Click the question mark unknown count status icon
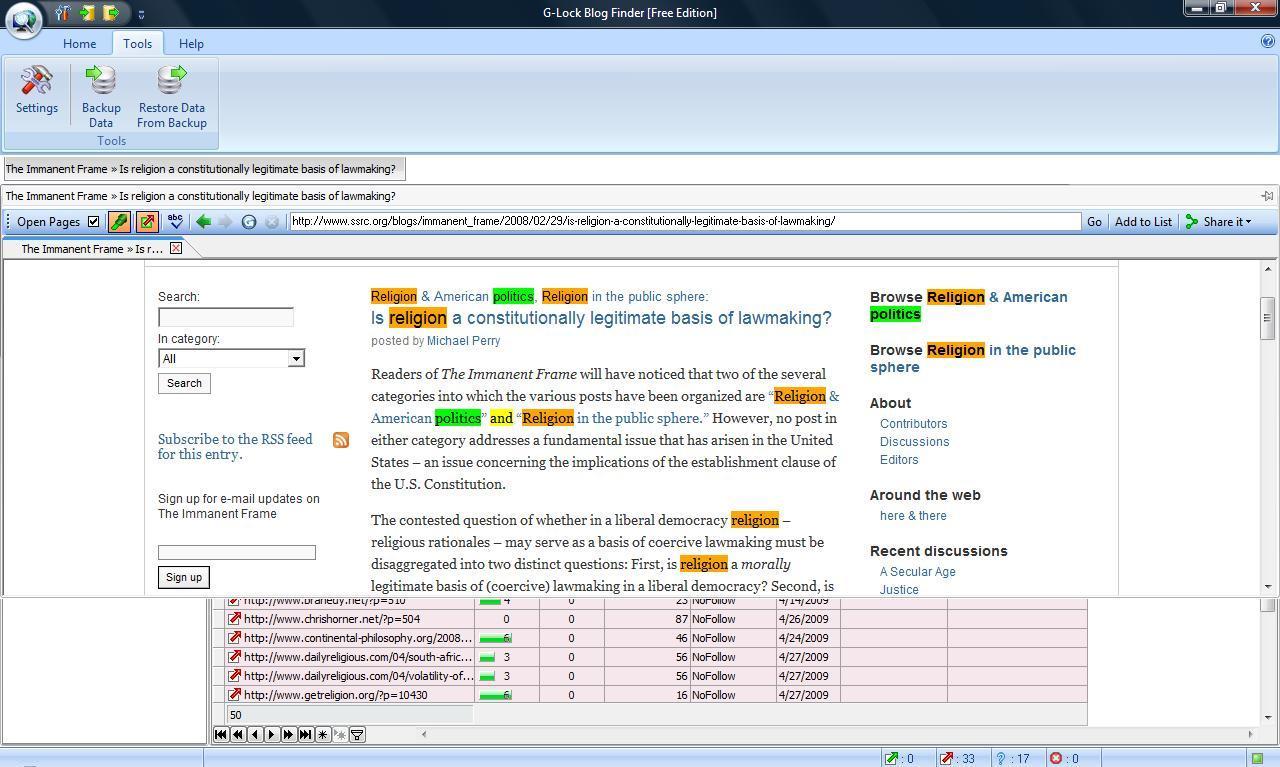The width and height of the screenshot is (1280, 767). click(x=1001, y=759)
